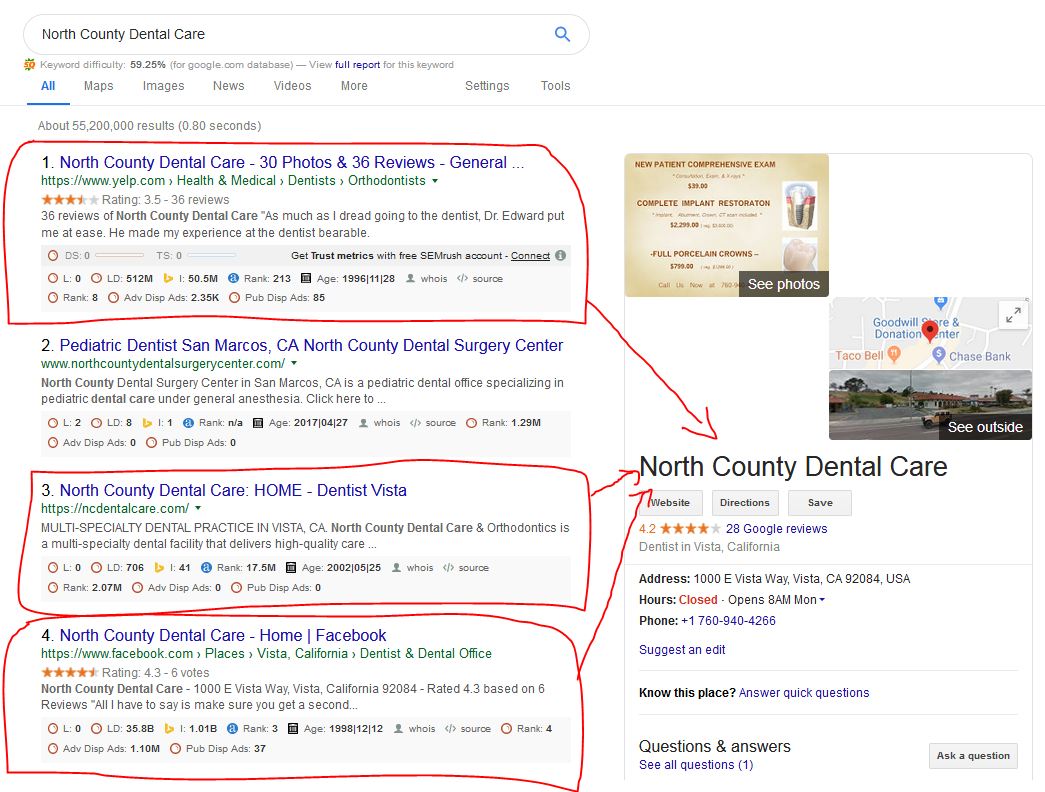Expand the map with the fullscreen icon

[x=1014, y=315]
